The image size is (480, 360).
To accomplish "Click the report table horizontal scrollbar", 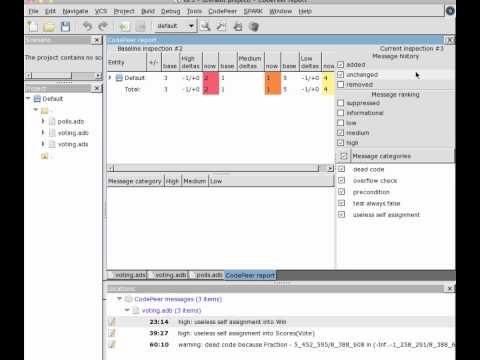I will [x=220, y=168].
